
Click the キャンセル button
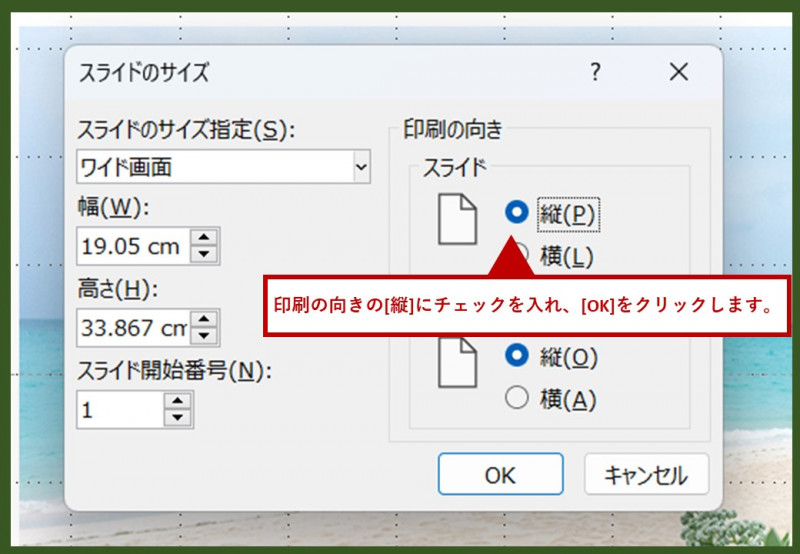[646, 474]
